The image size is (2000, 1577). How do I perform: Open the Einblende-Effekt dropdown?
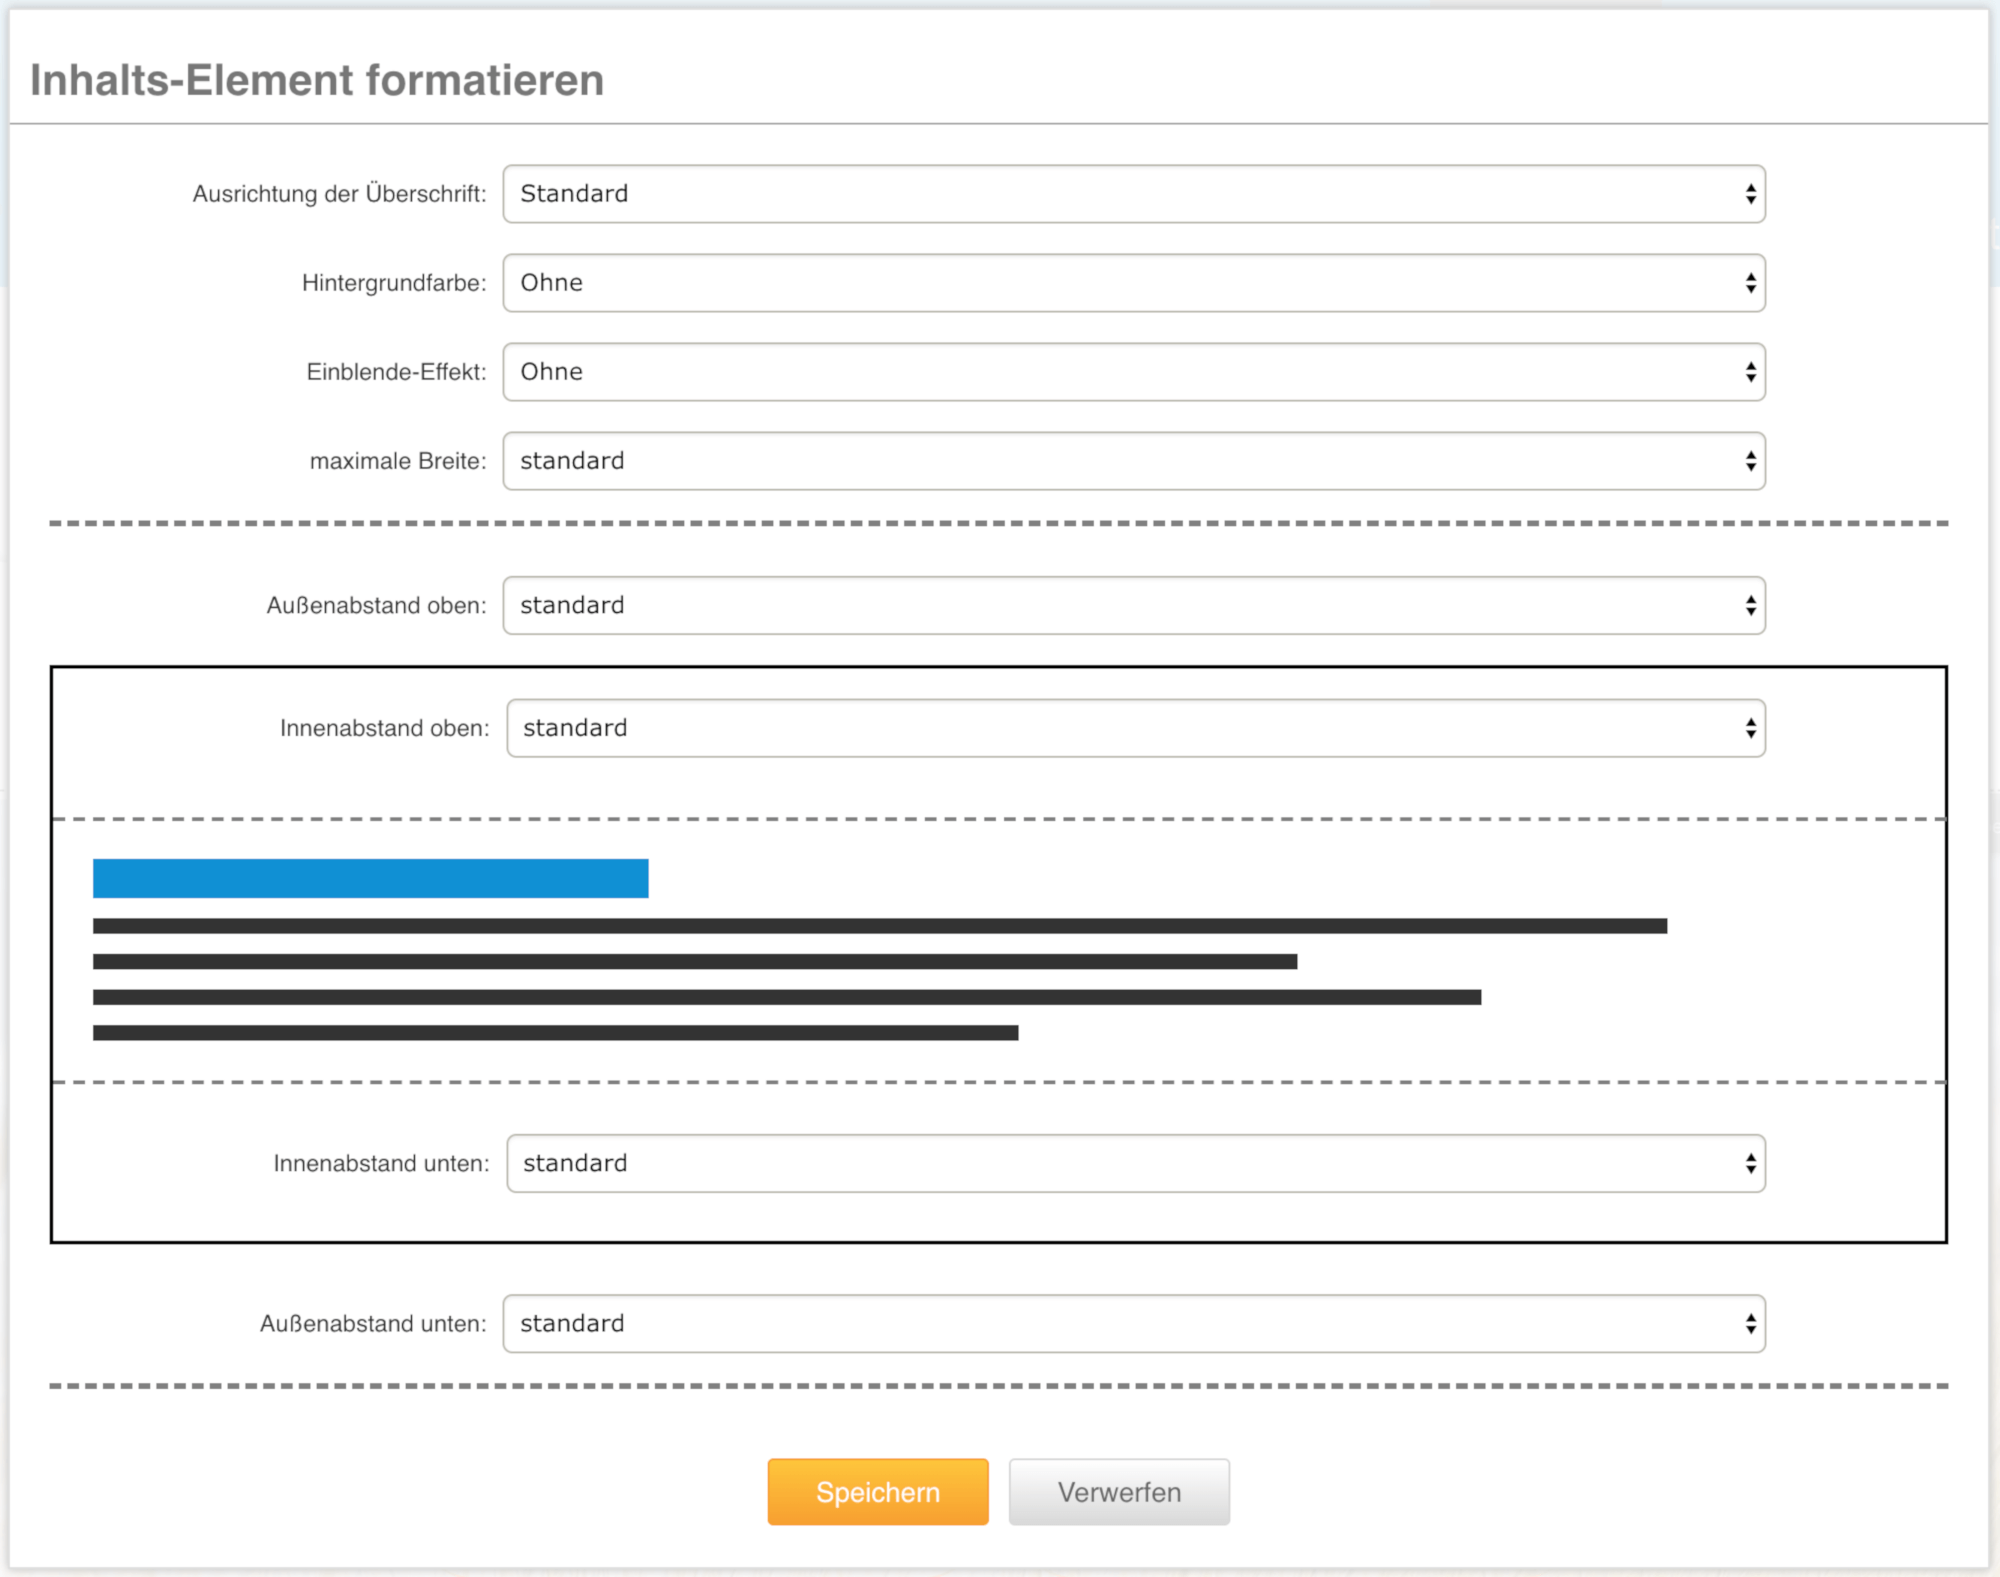click(1135, 371)
